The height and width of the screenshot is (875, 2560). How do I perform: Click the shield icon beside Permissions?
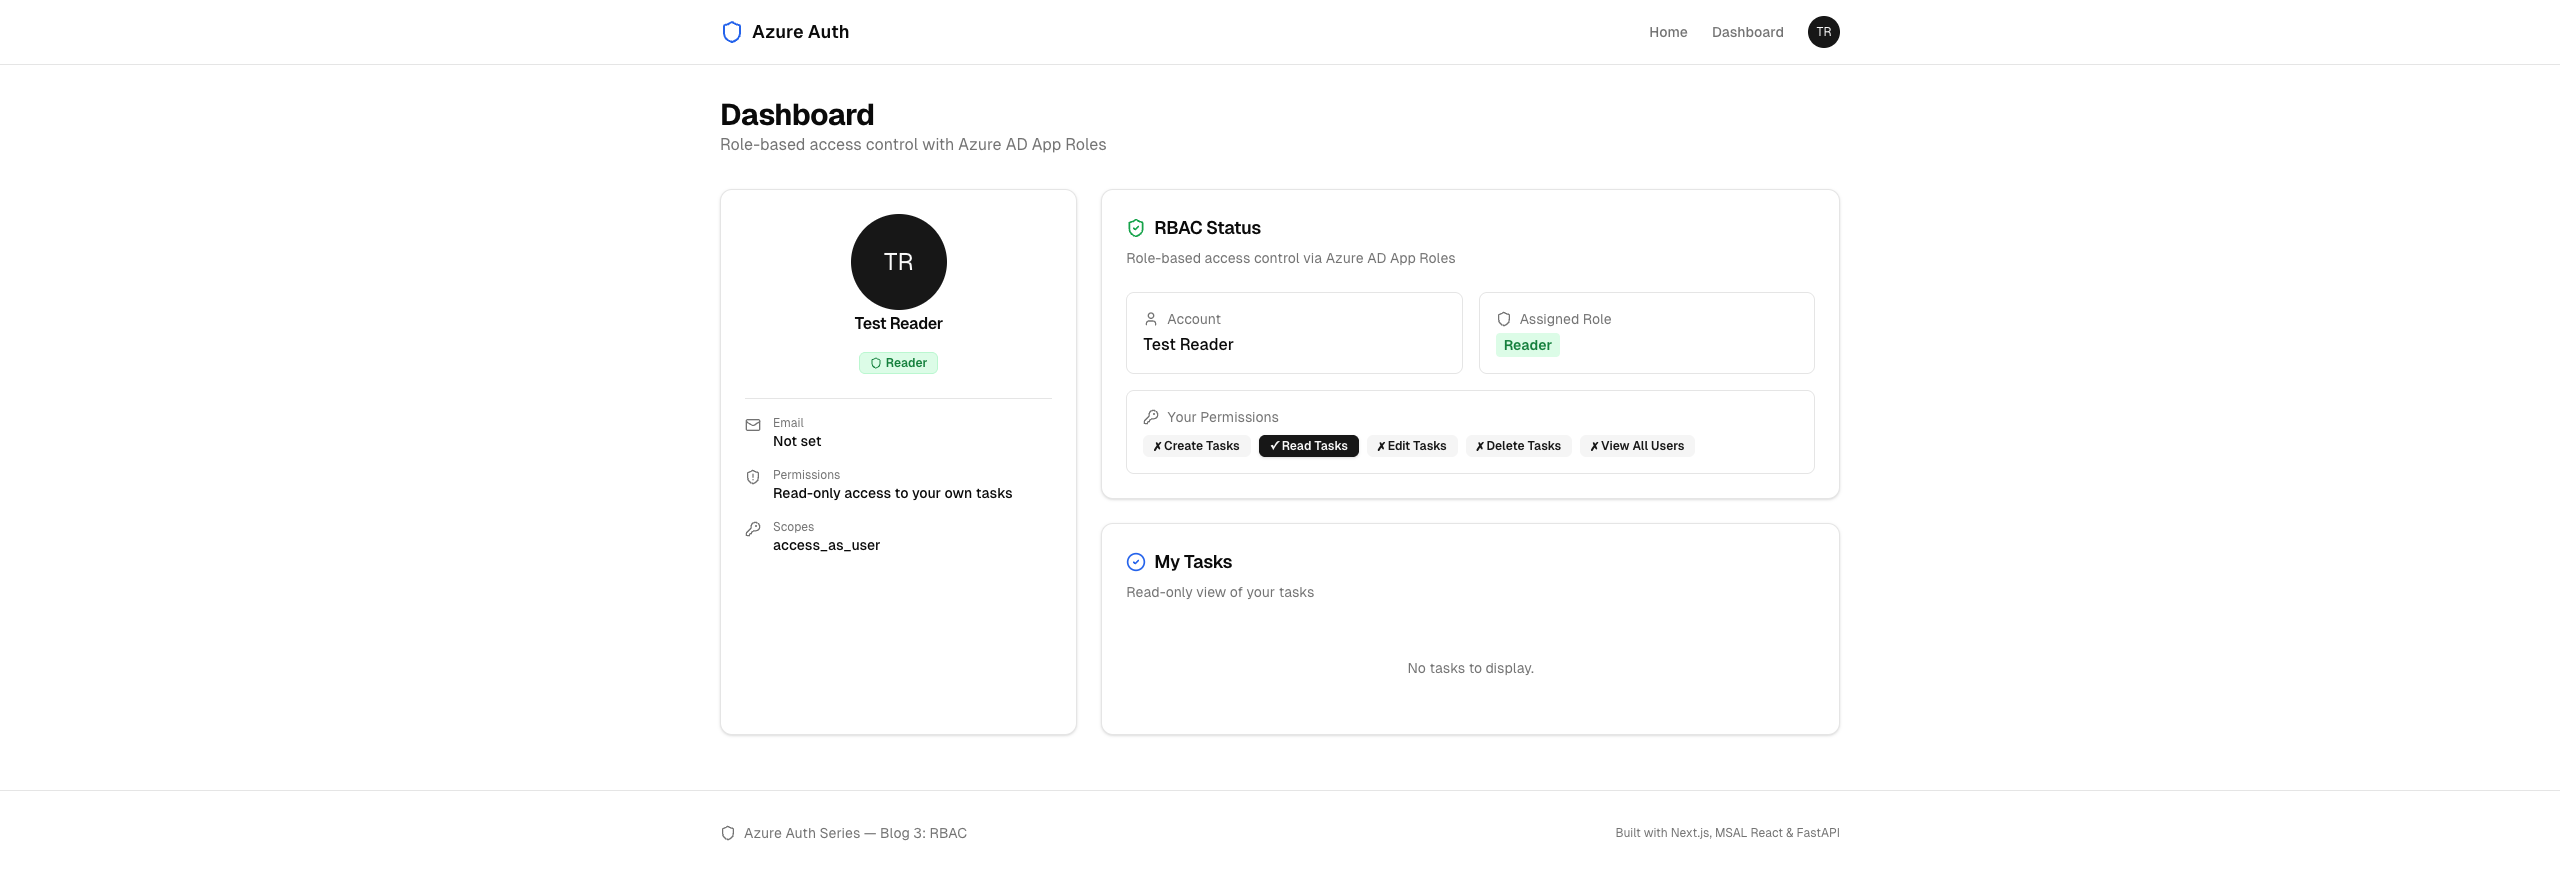(x=753, y=477)
